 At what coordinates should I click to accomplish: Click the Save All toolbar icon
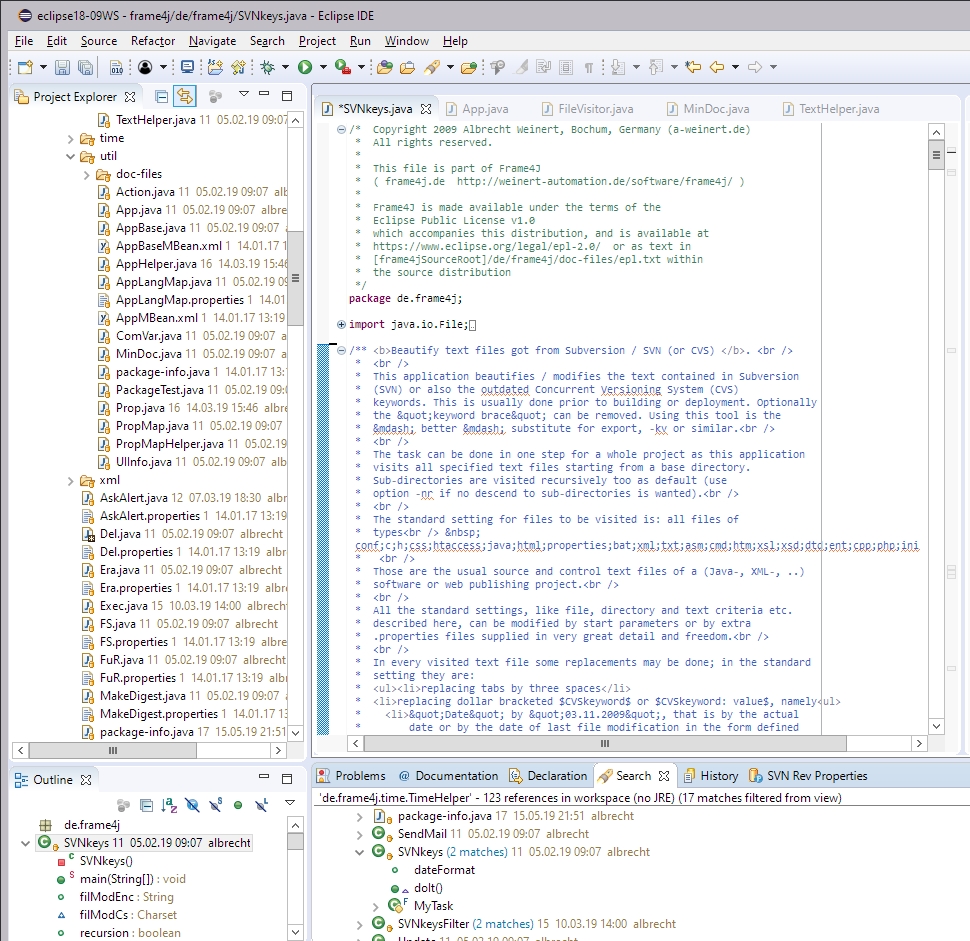click(85, 67)
